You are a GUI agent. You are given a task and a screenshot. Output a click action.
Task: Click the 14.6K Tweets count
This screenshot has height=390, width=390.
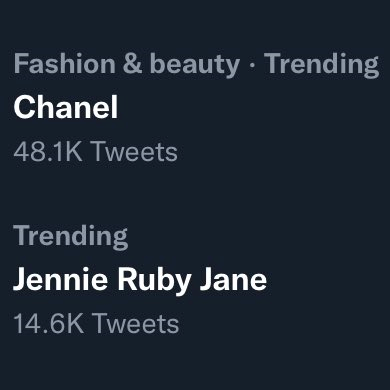click(x=96, y=323)
